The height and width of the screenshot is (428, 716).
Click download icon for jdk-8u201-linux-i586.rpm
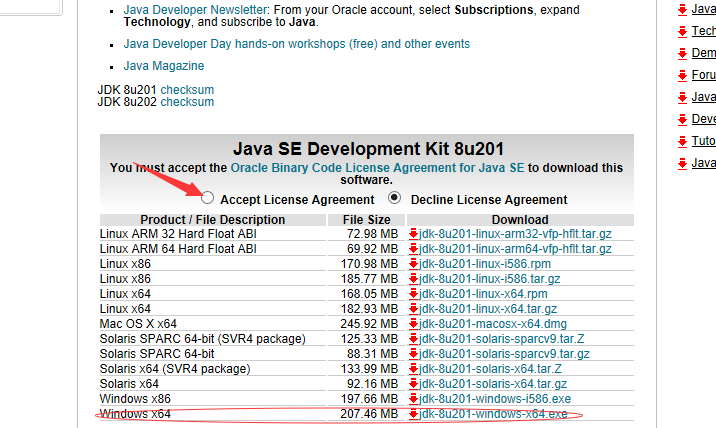[x=414, y=264]
